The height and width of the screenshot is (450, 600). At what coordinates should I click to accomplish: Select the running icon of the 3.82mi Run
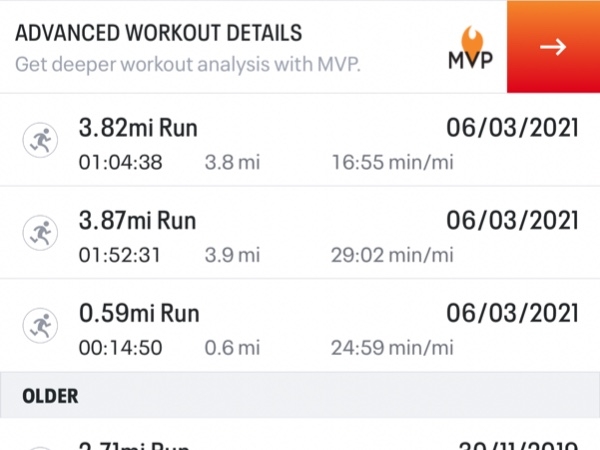point(40,140)
